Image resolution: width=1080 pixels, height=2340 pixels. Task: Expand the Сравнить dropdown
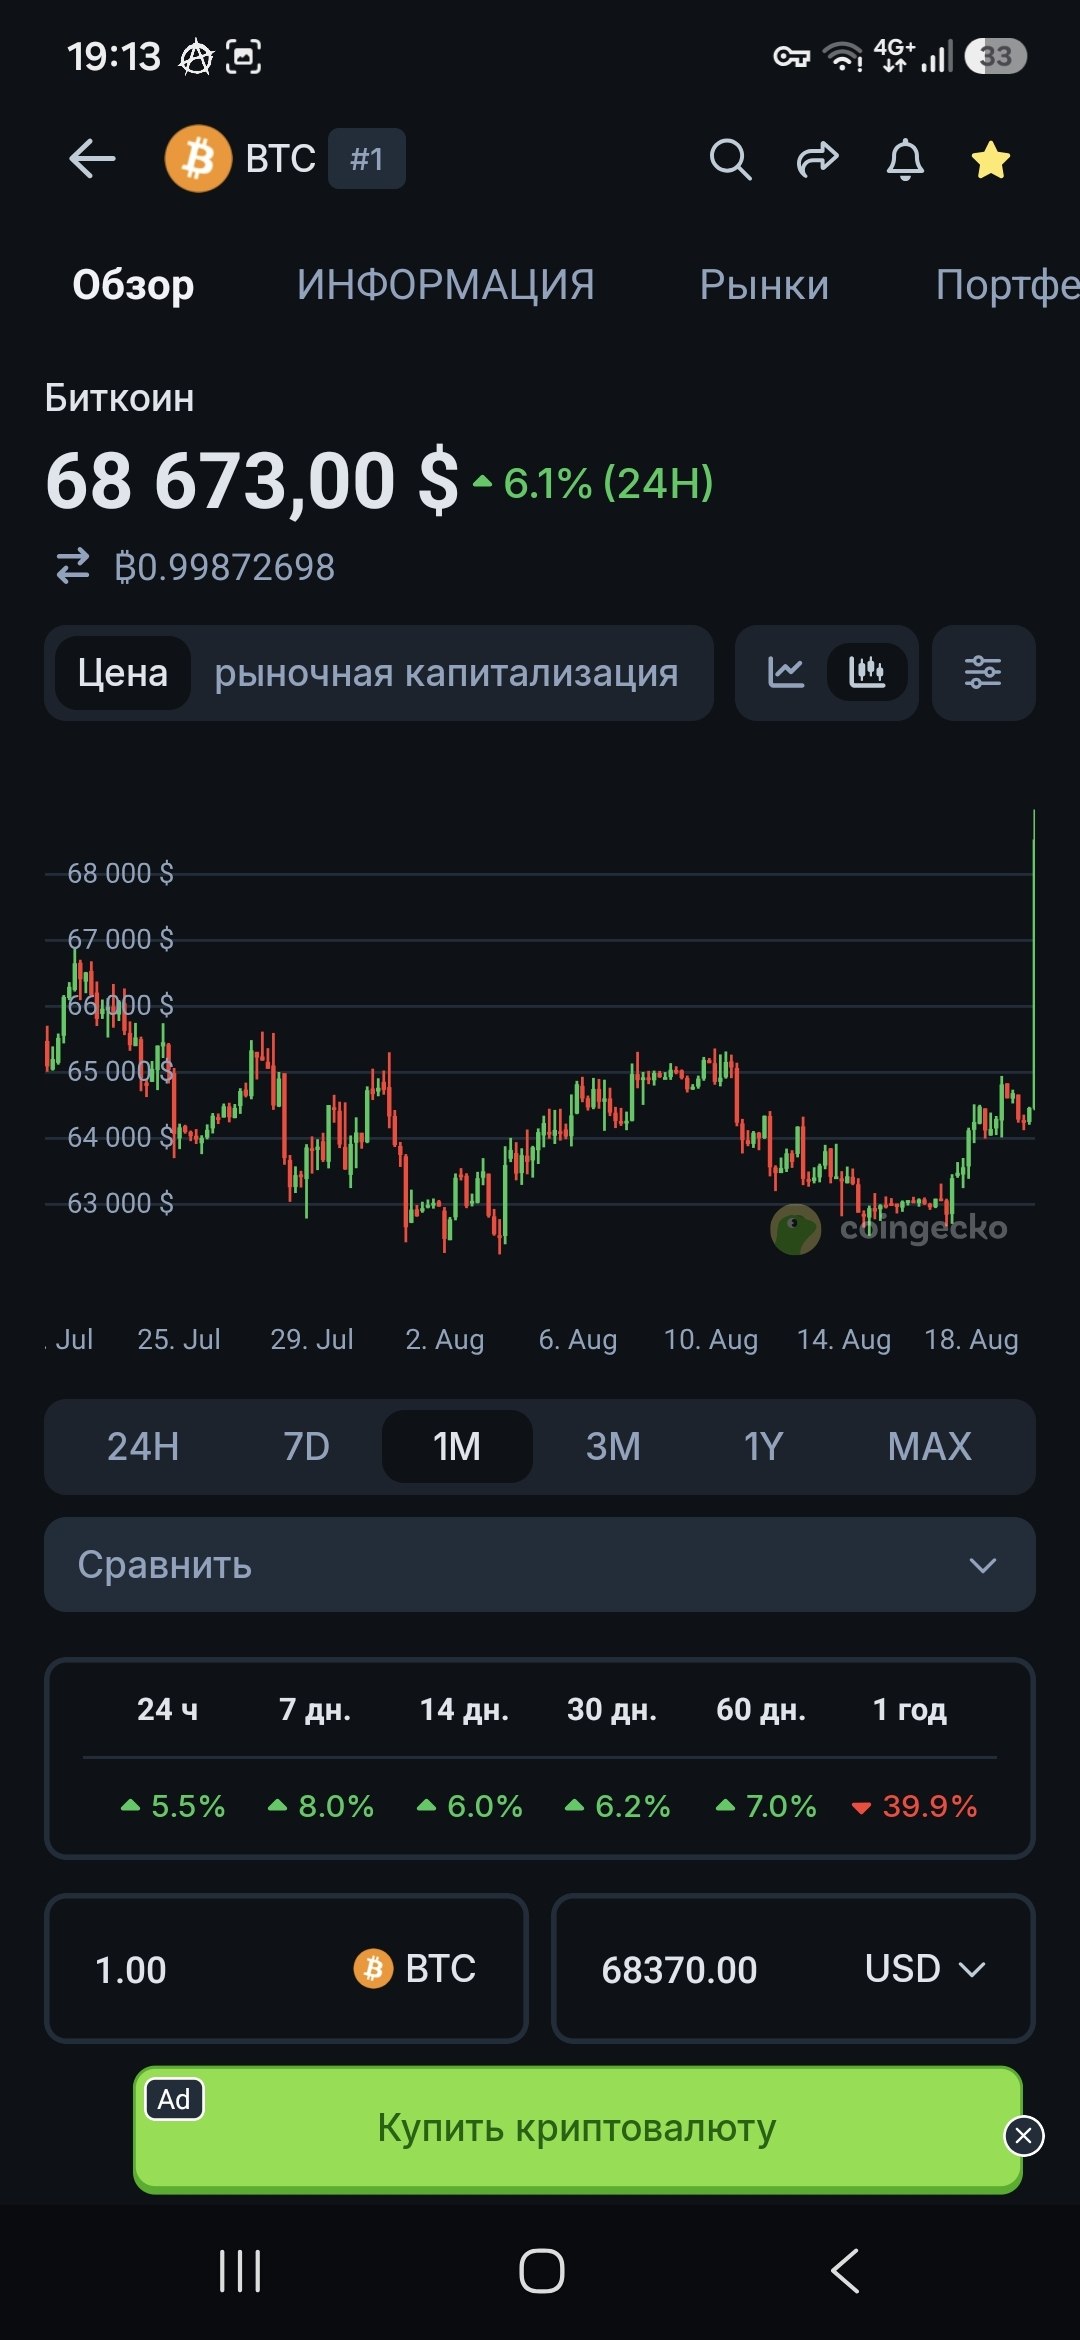[x=540, y=1564]
